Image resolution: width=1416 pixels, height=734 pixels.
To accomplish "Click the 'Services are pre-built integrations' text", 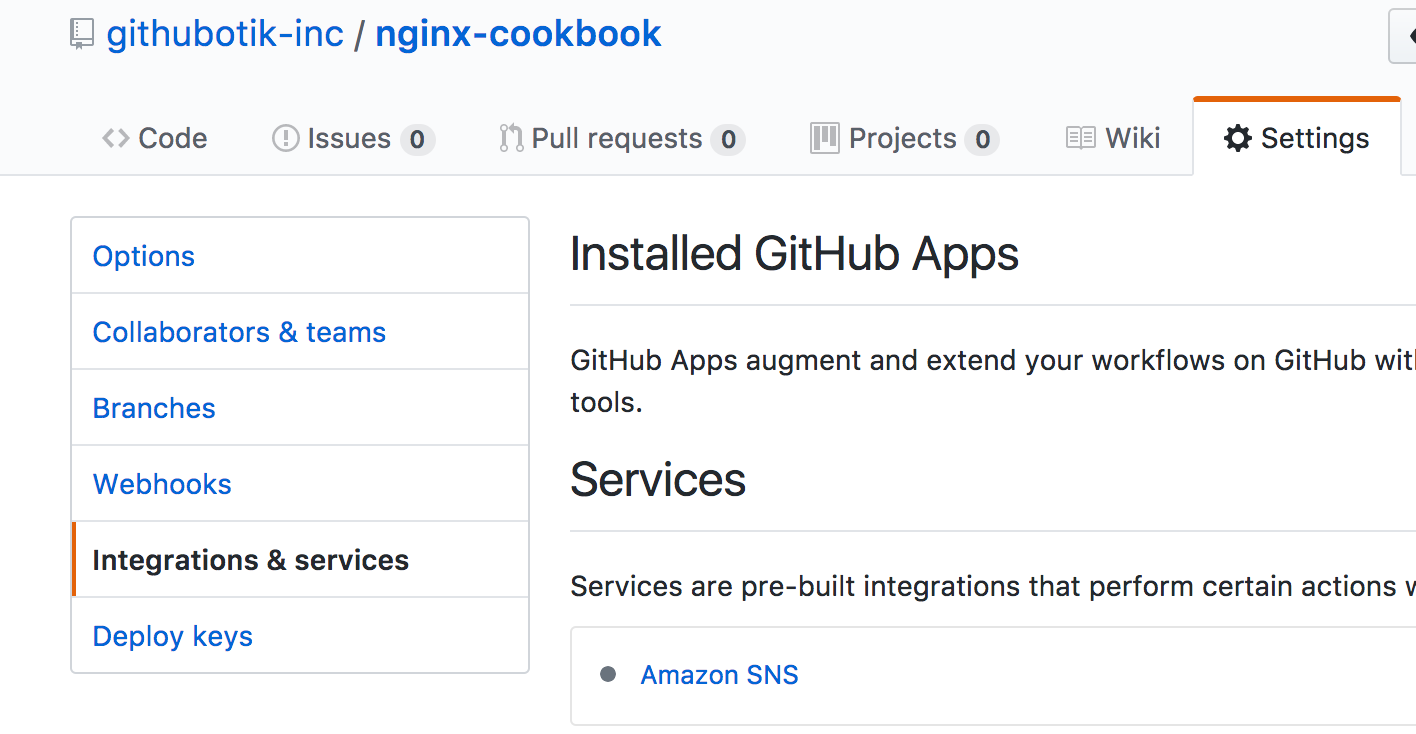I will (992, 586).
